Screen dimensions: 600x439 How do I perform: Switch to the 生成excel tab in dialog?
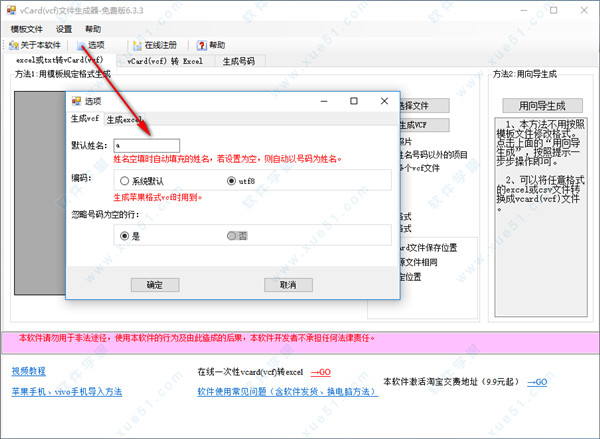125,120
